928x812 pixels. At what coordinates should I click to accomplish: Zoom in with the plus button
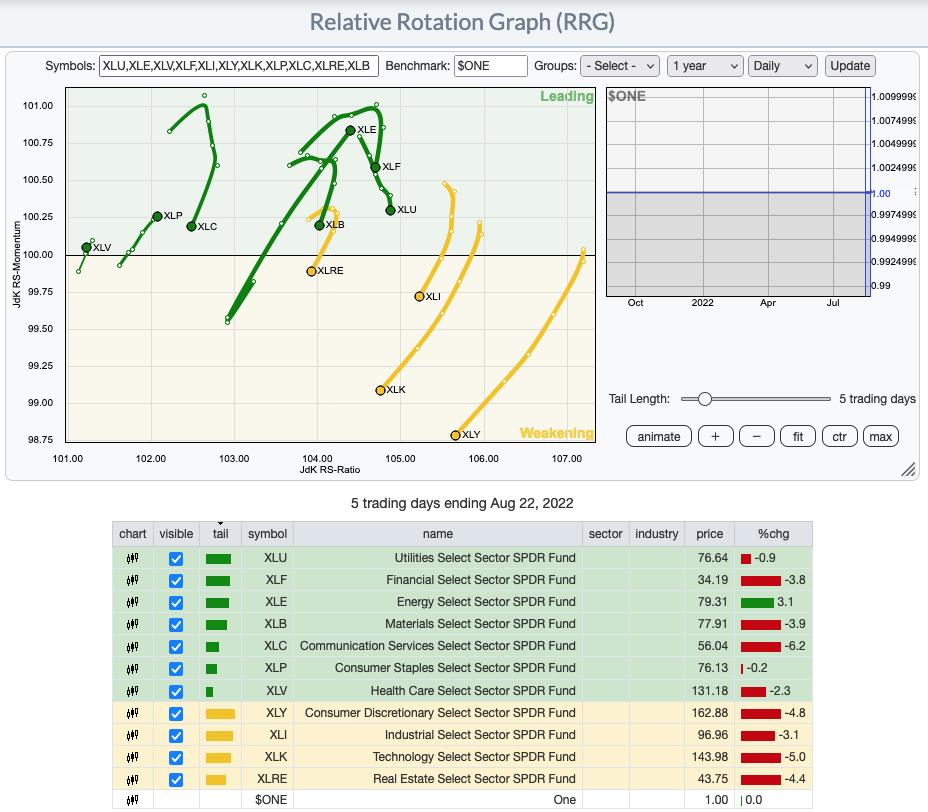click(x=716, y=437)
